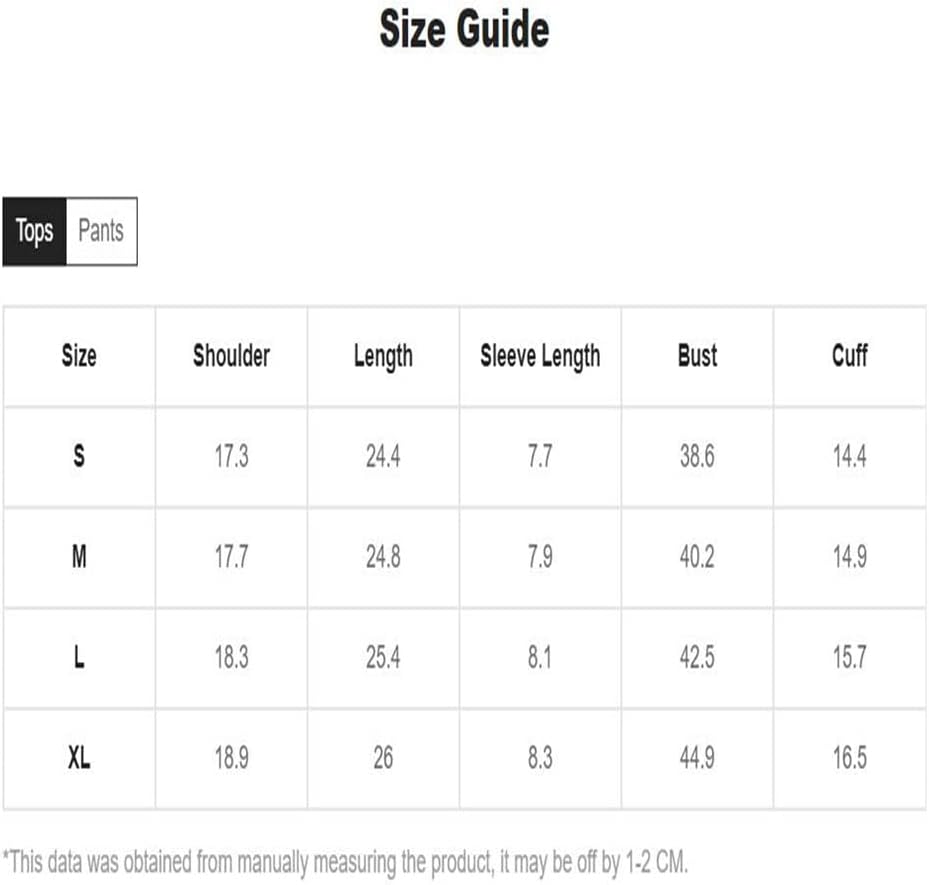The height and width of the screenshot is (885, 929).
Task: Select the XL size row label
Action: (x=79, y=759)
